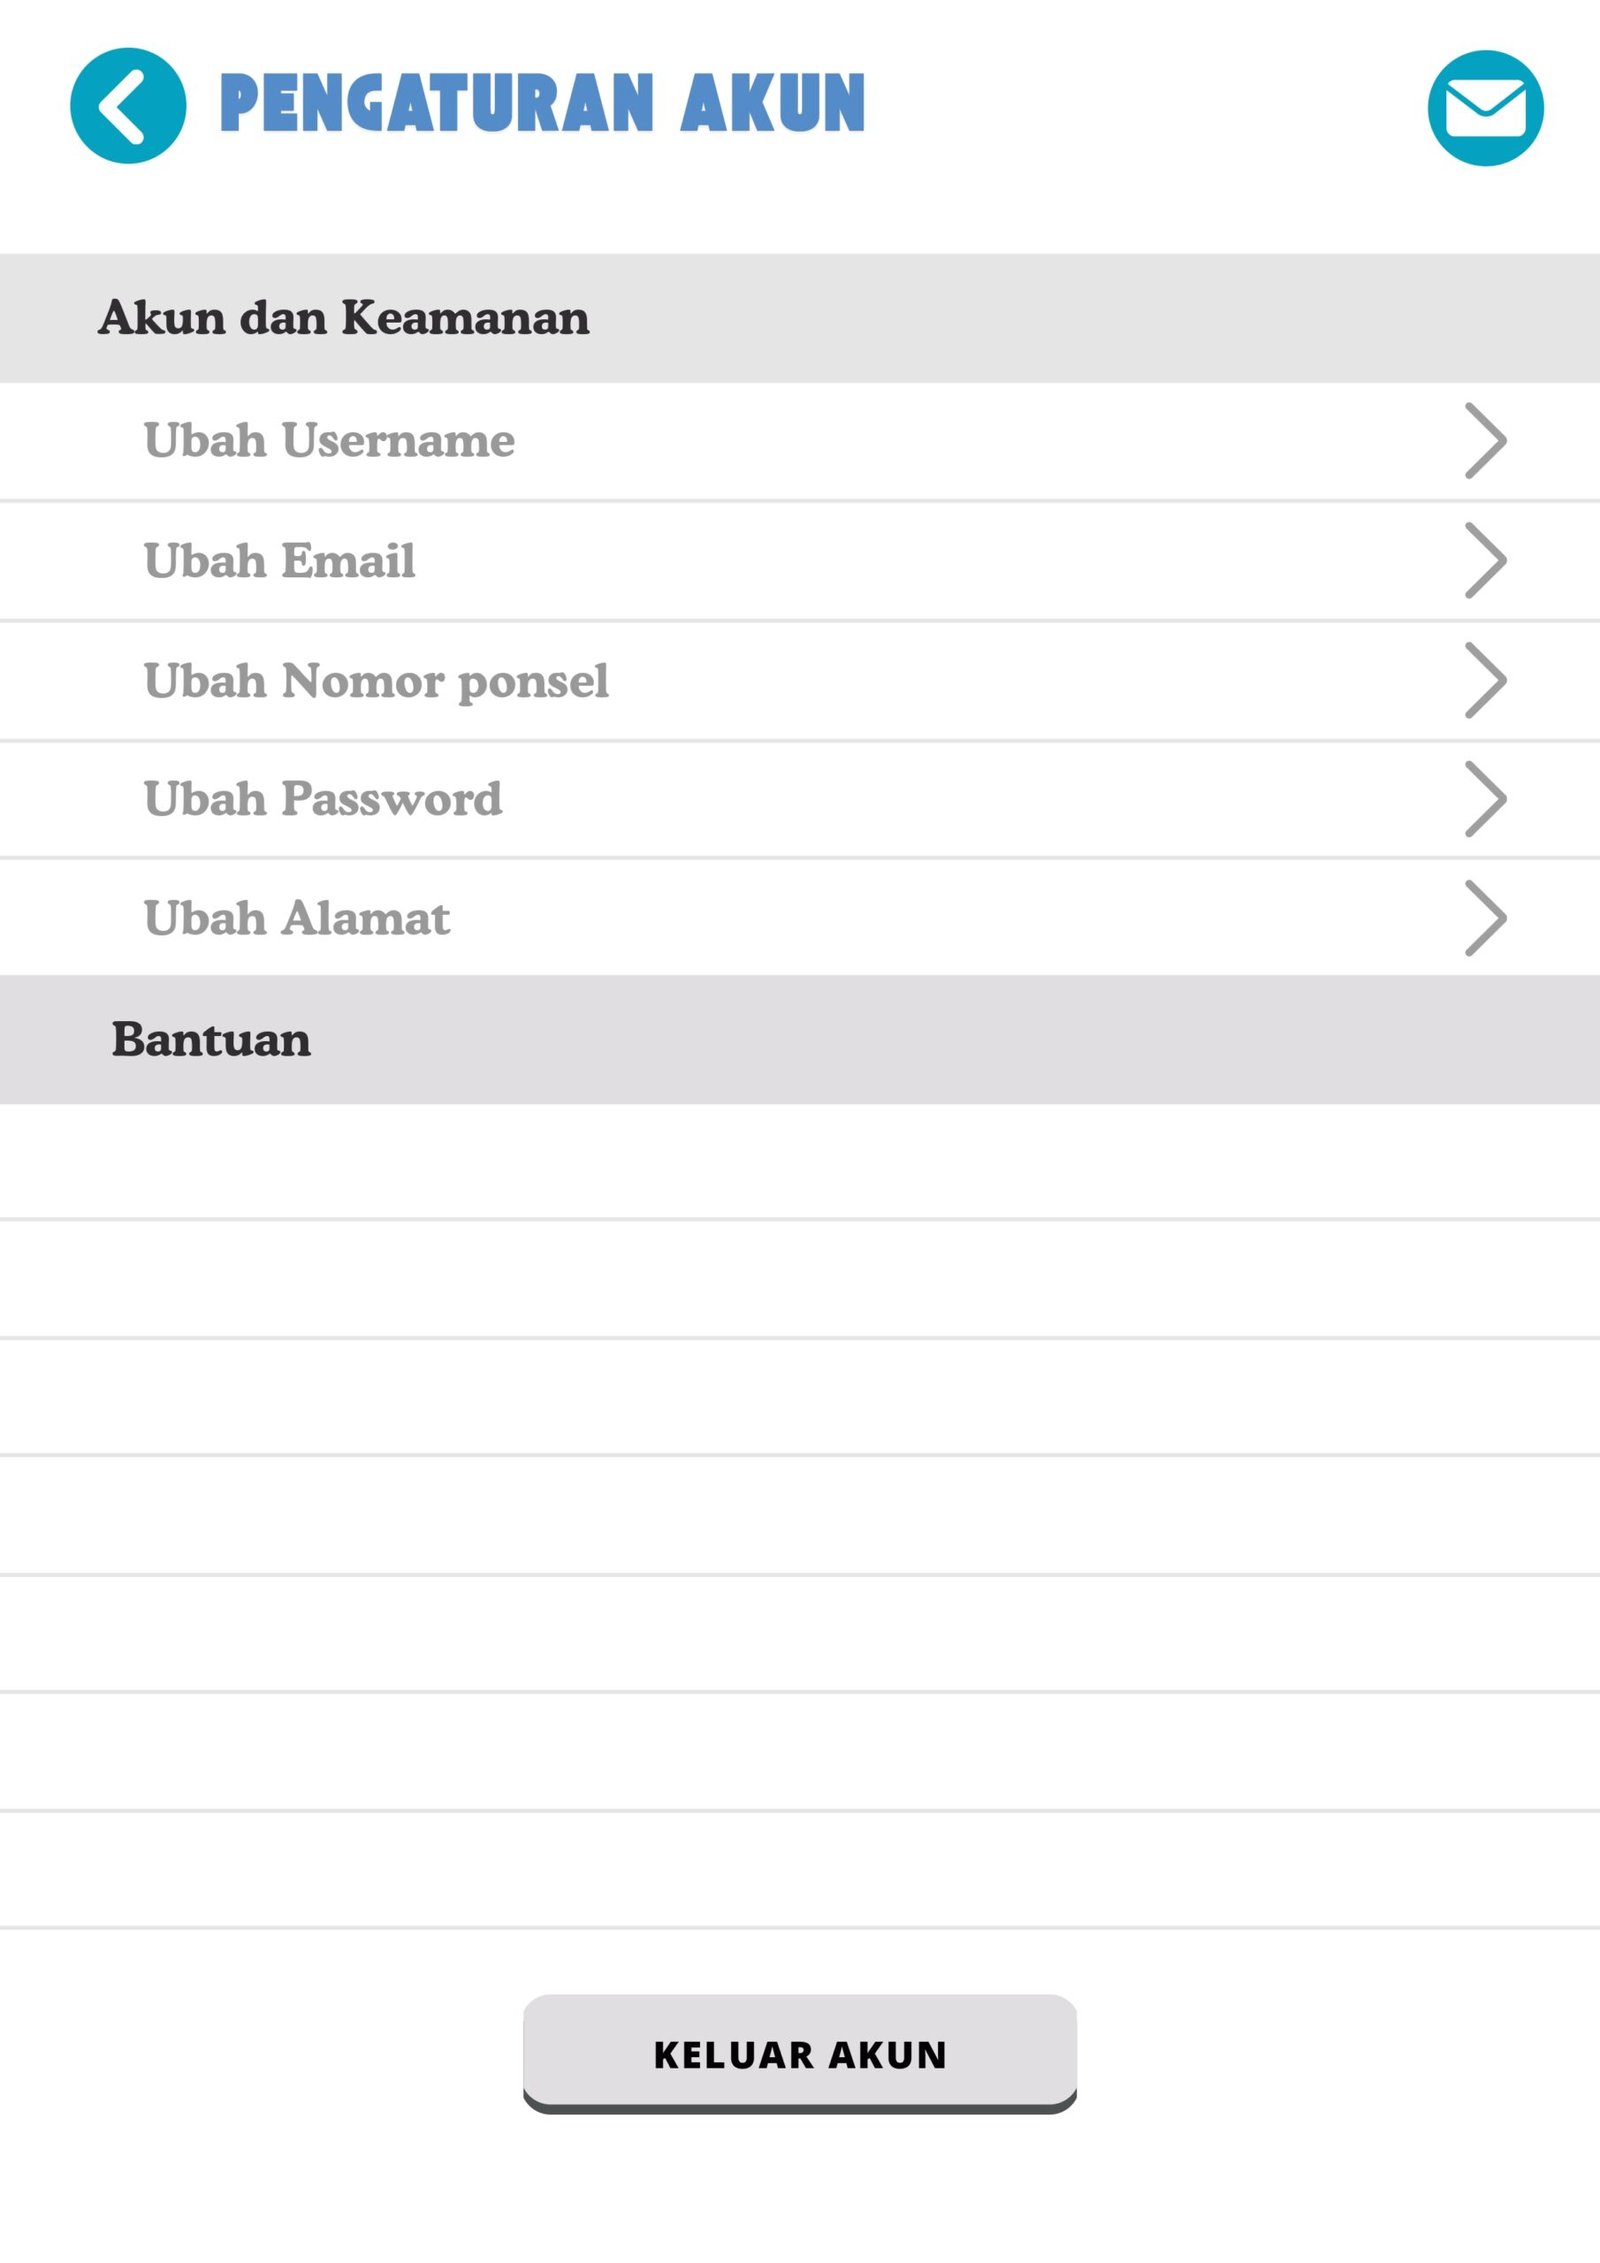This screenshot has height=2263, width=1600.
Task: Log out with the Keluar Akun button
Action: (x=800, y=2054)
